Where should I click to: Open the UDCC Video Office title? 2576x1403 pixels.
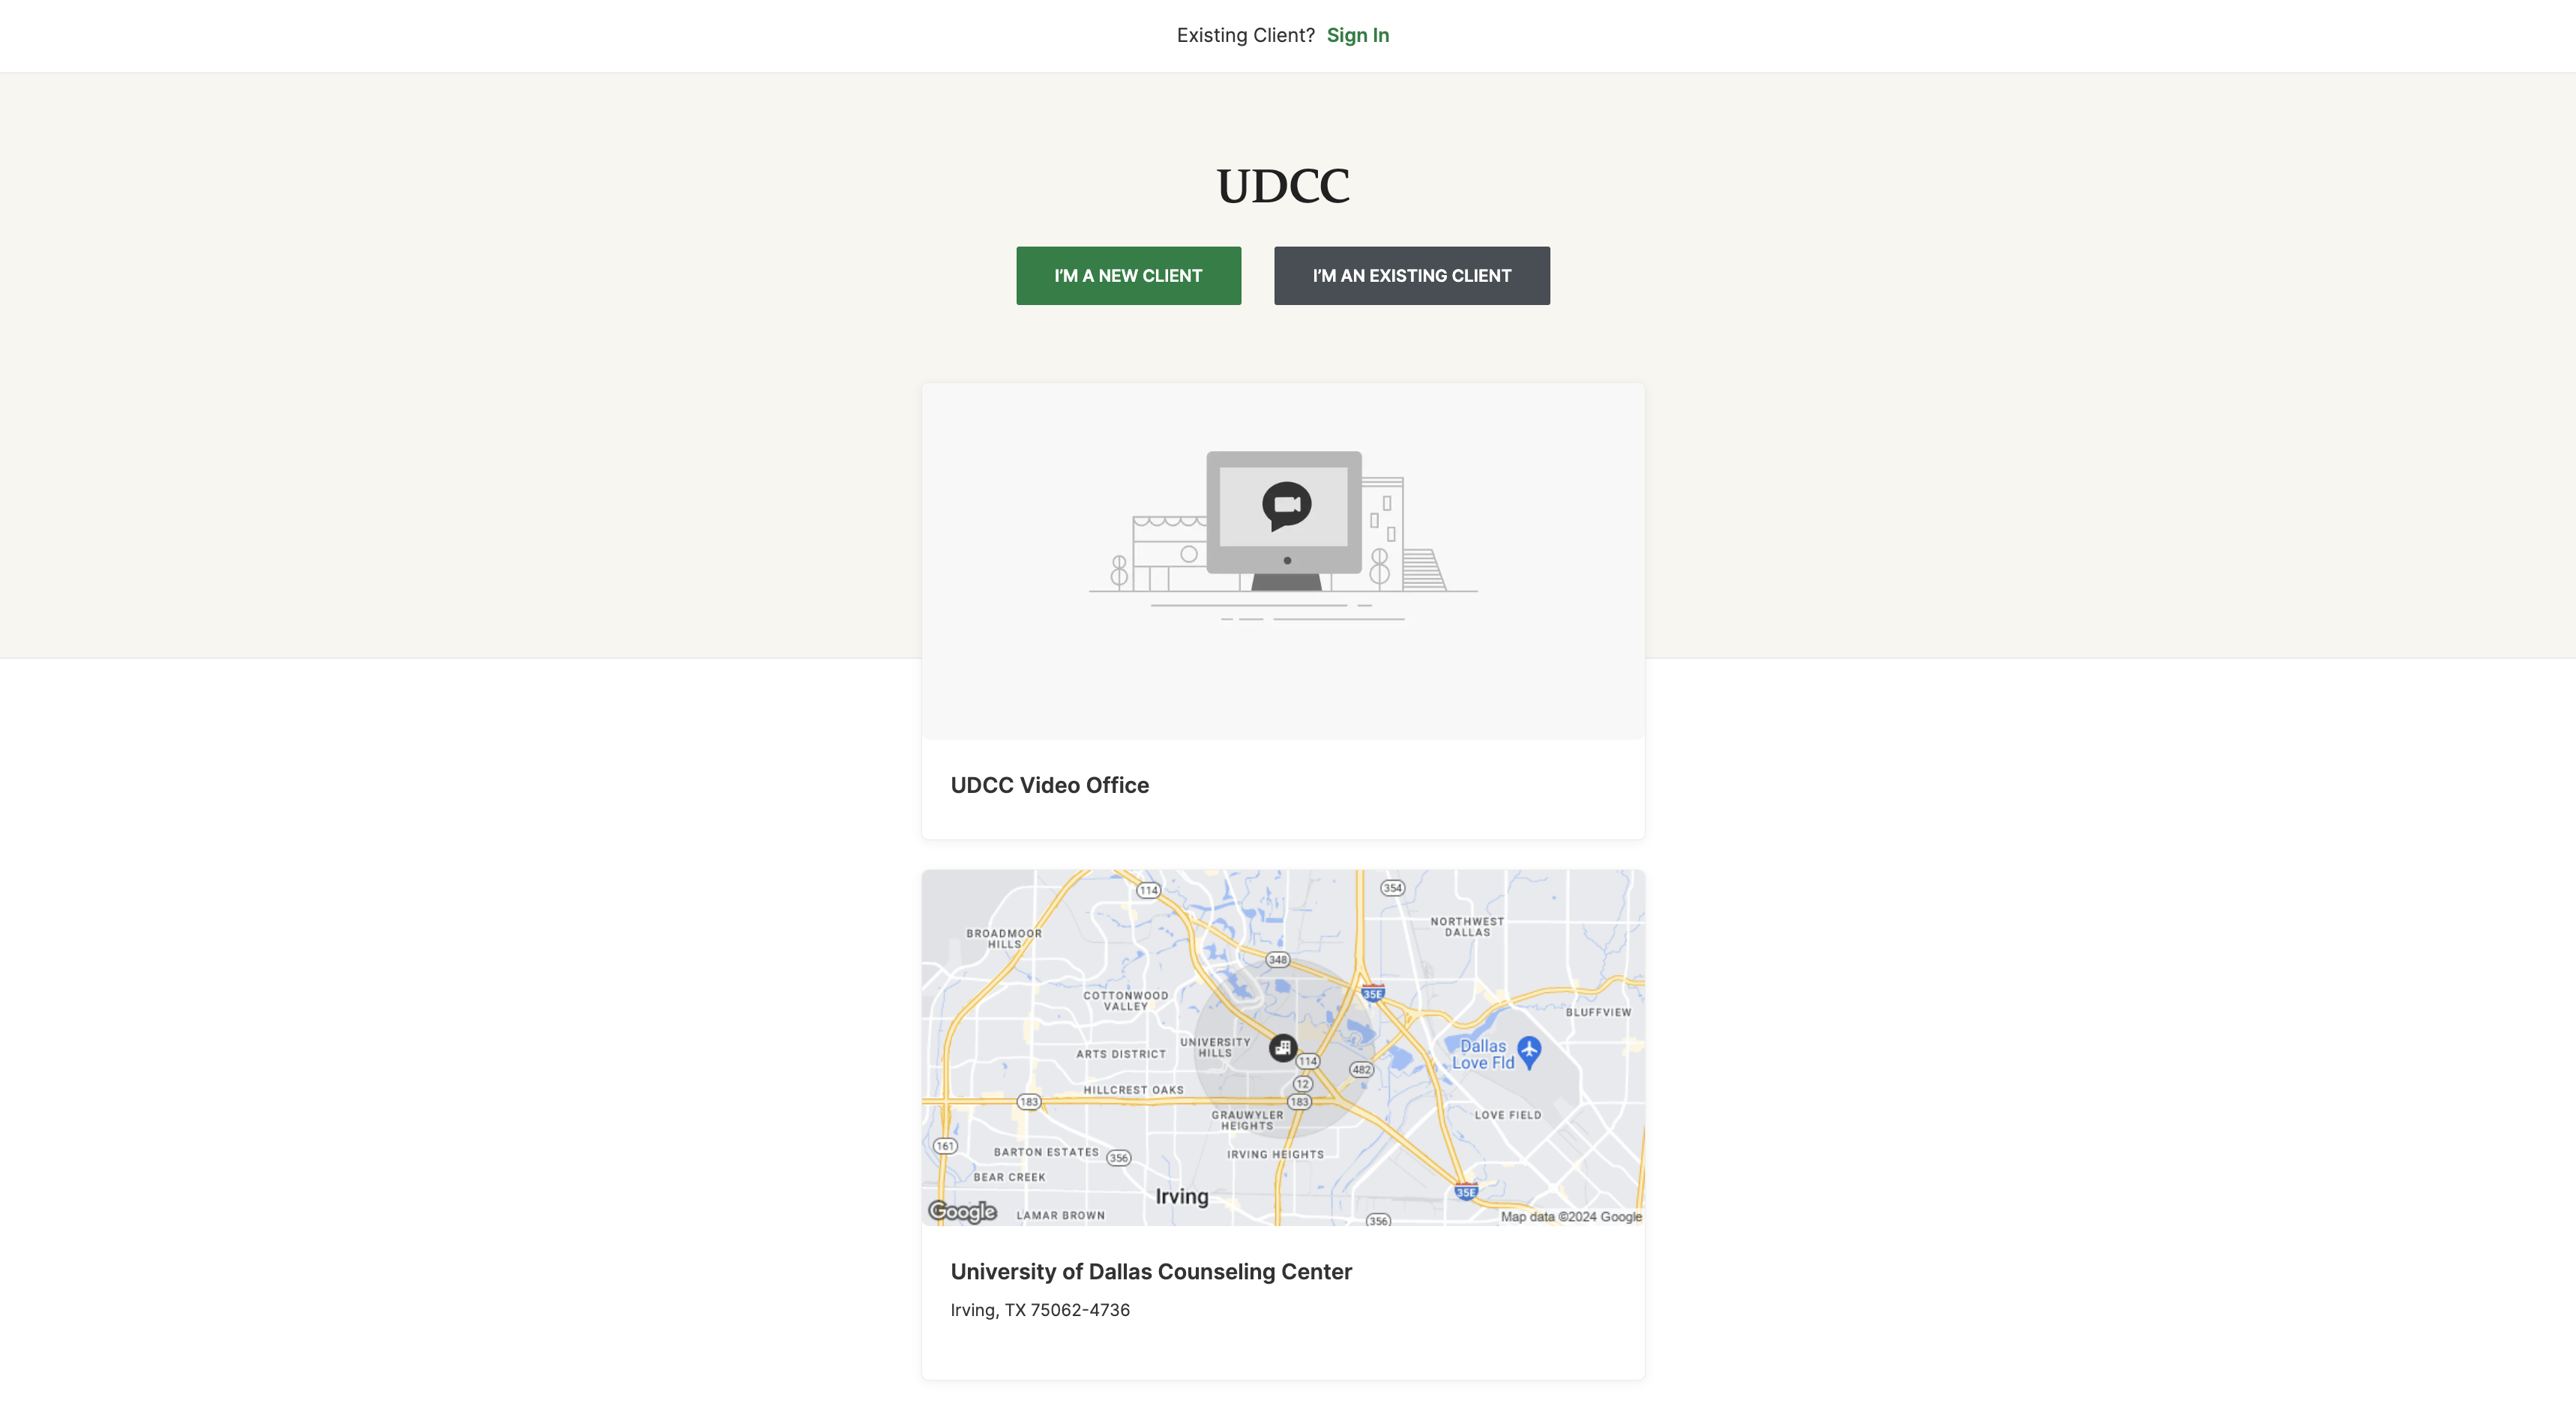tap(1049, 785)
